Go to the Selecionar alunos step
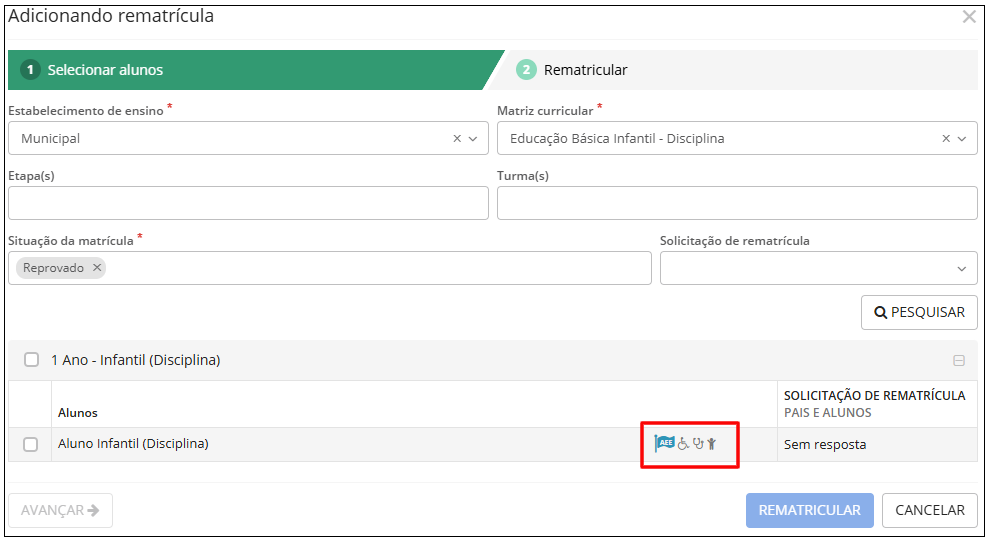 click(x=105, y=70)
